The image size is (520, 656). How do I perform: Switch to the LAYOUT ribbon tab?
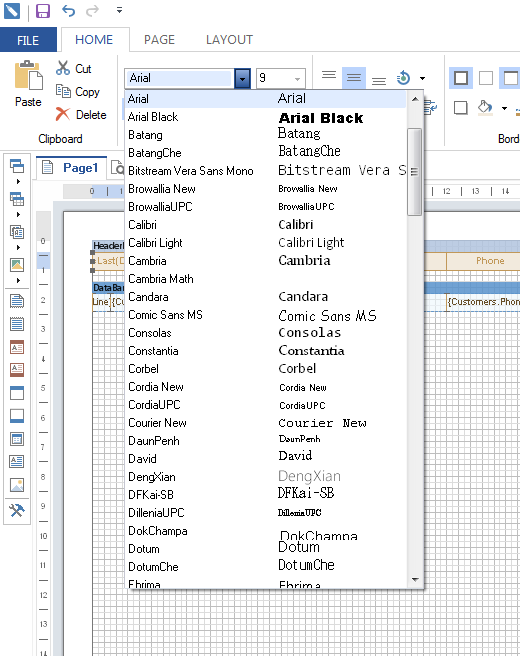pyautogui.click(x=229, y=40)
